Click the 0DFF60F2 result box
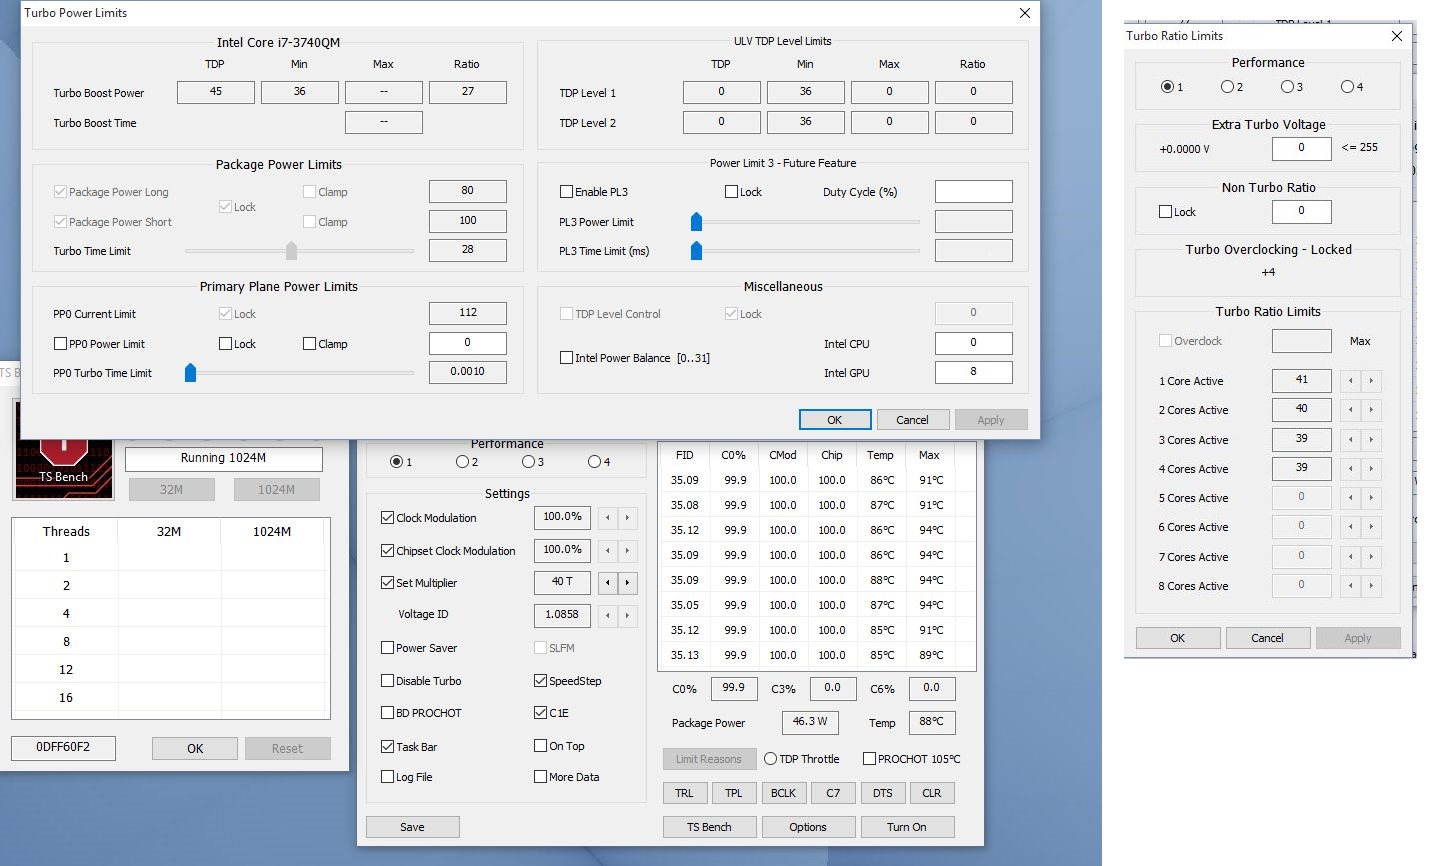Viewport: 1441px width, 866px height. point(64,748)
